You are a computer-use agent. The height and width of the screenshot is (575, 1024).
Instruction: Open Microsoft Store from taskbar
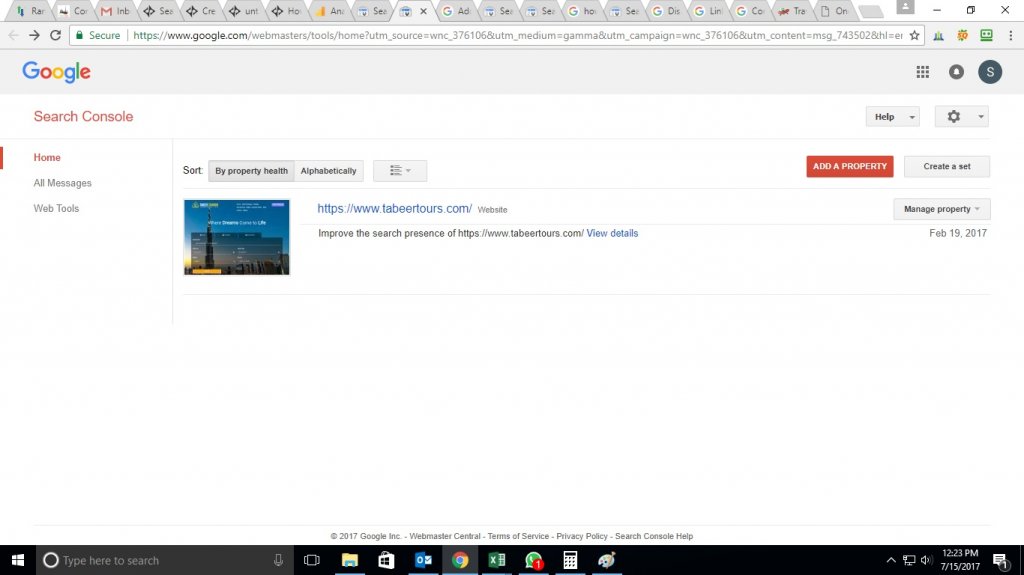387,560
